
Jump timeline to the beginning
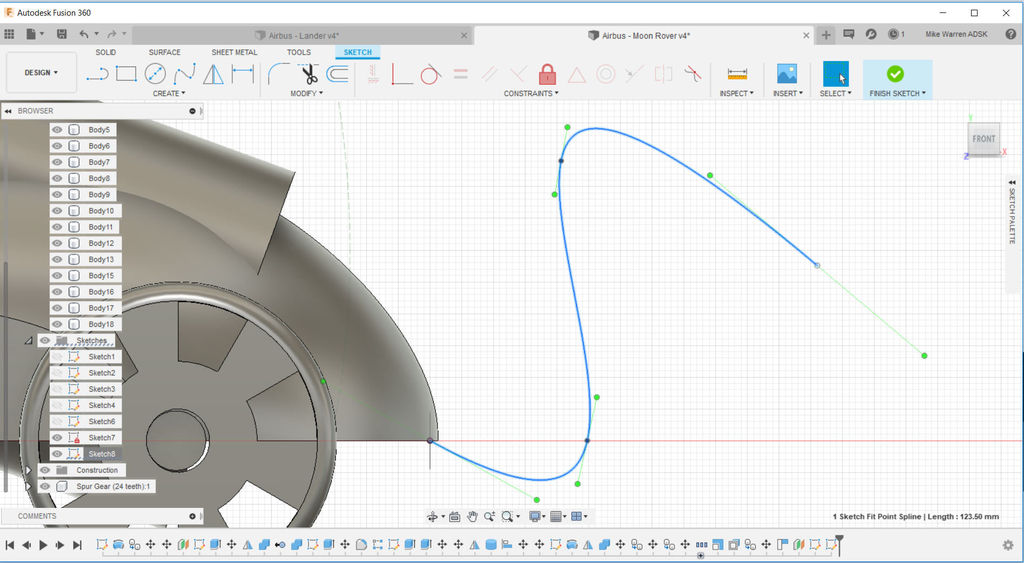pyautogui.click(x=10, y=545)
